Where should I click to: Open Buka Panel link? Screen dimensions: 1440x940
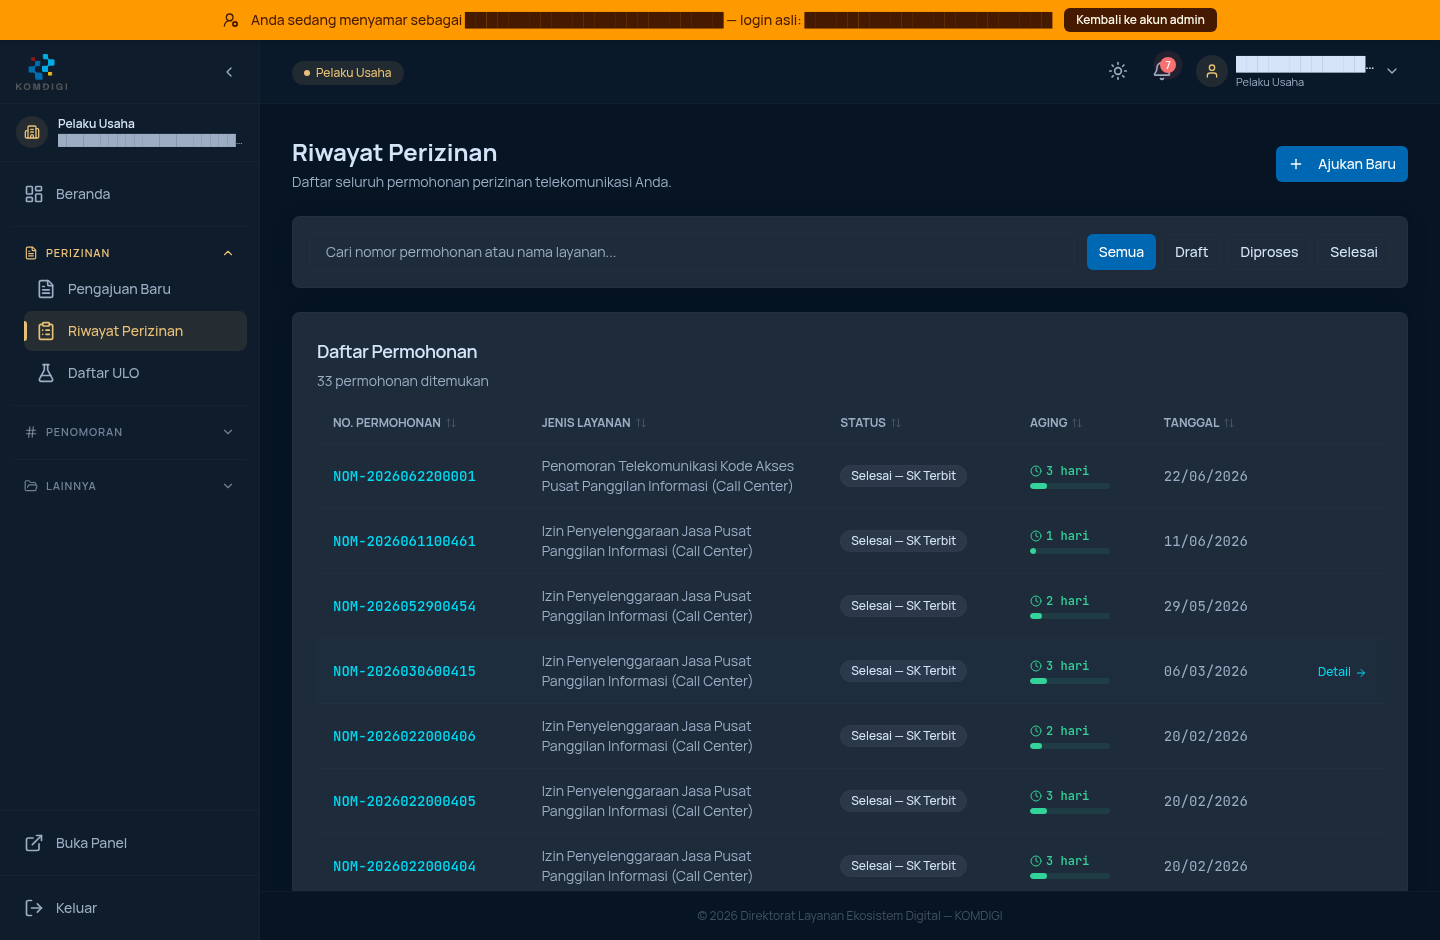pos(130,843)
